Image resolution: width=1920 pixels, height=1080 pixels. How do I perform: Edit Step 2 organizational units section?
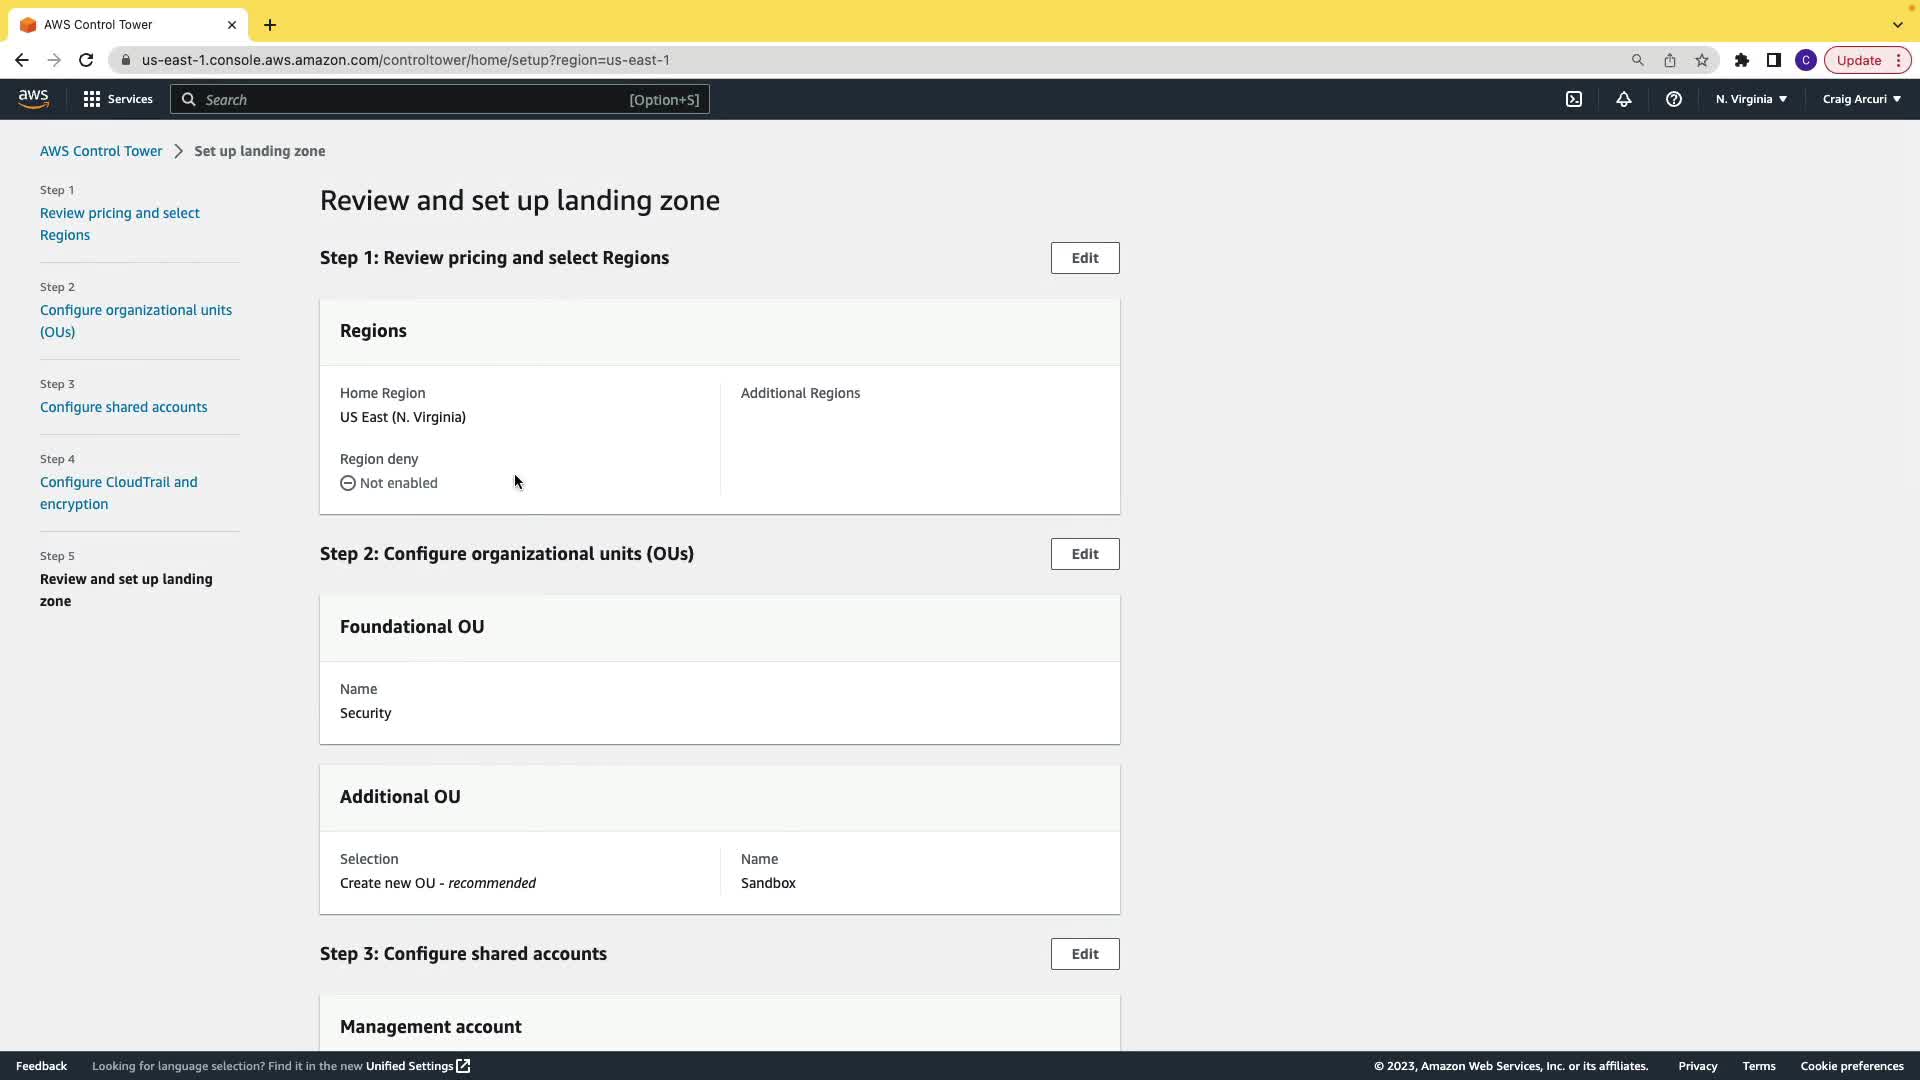1085,554
